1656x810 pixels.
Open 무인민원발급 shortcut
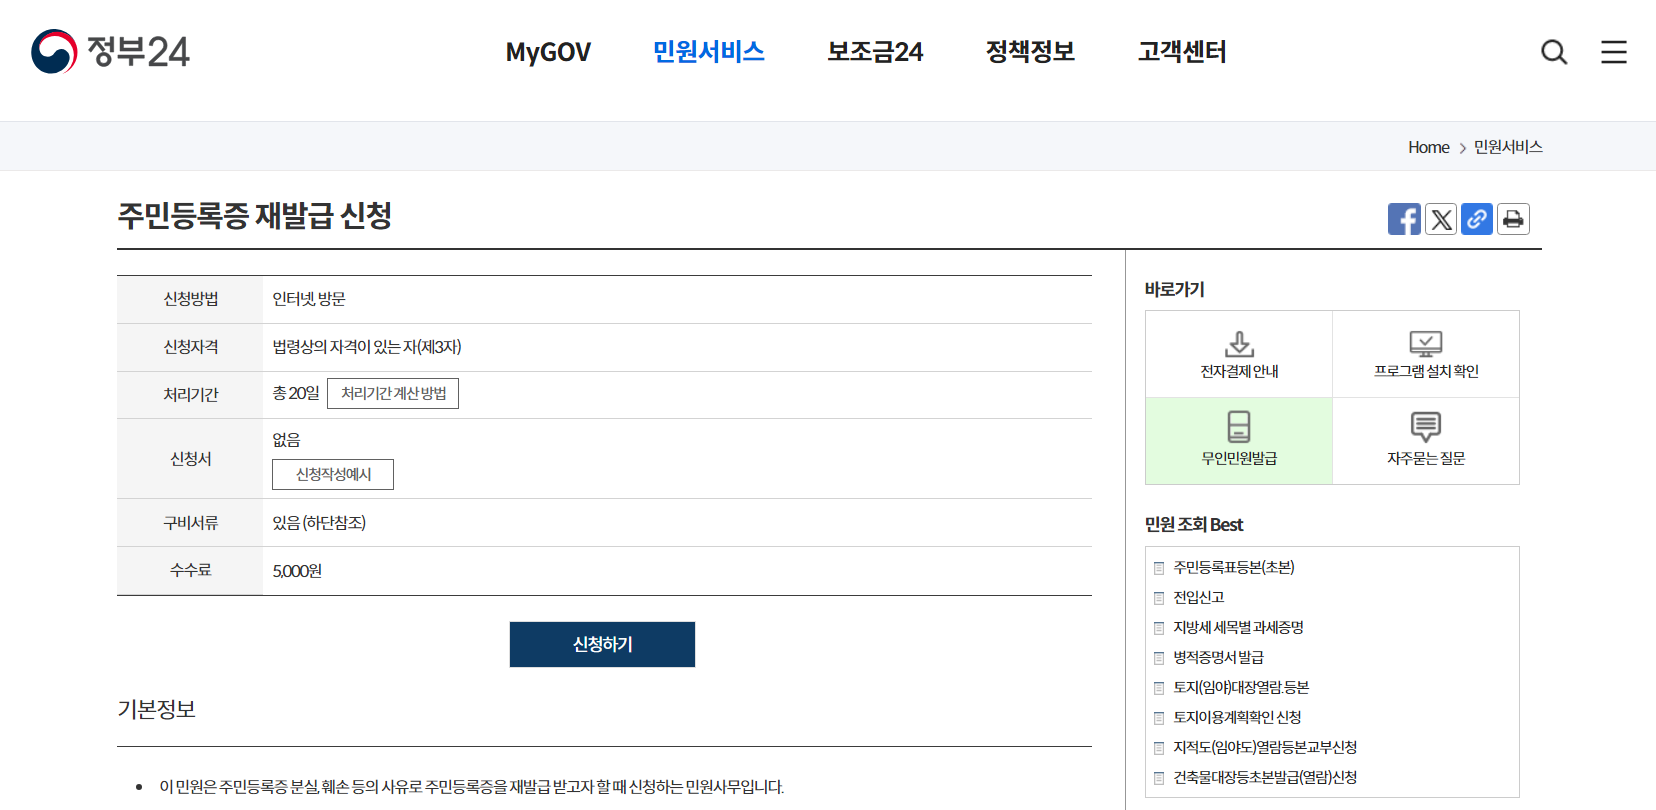(x=1239, y=441)
